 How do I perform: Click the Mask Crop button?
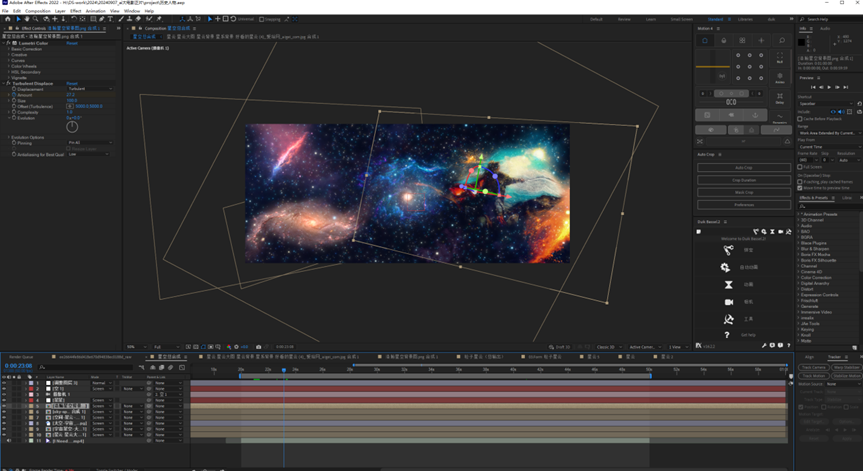744,192
